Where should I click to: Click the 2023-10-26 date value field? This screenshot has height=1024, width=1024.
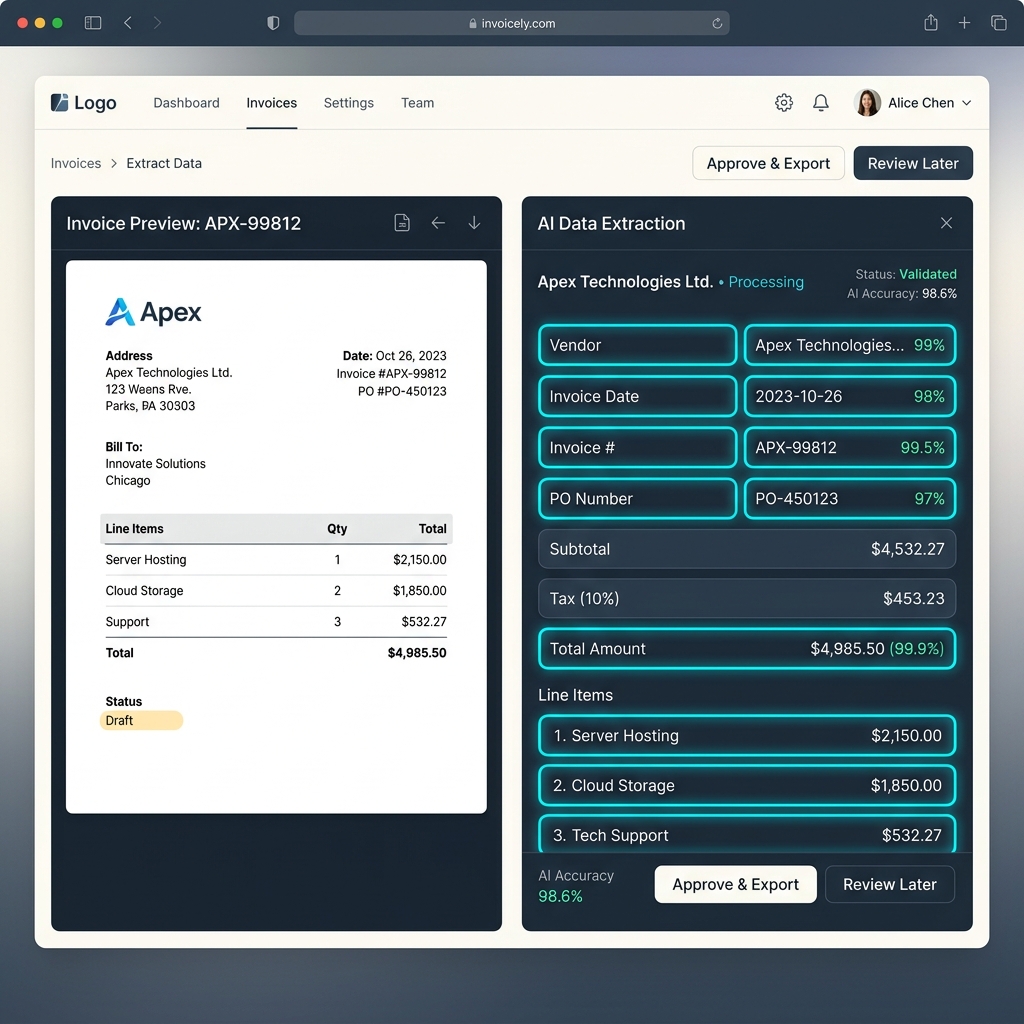coord(850,396)
